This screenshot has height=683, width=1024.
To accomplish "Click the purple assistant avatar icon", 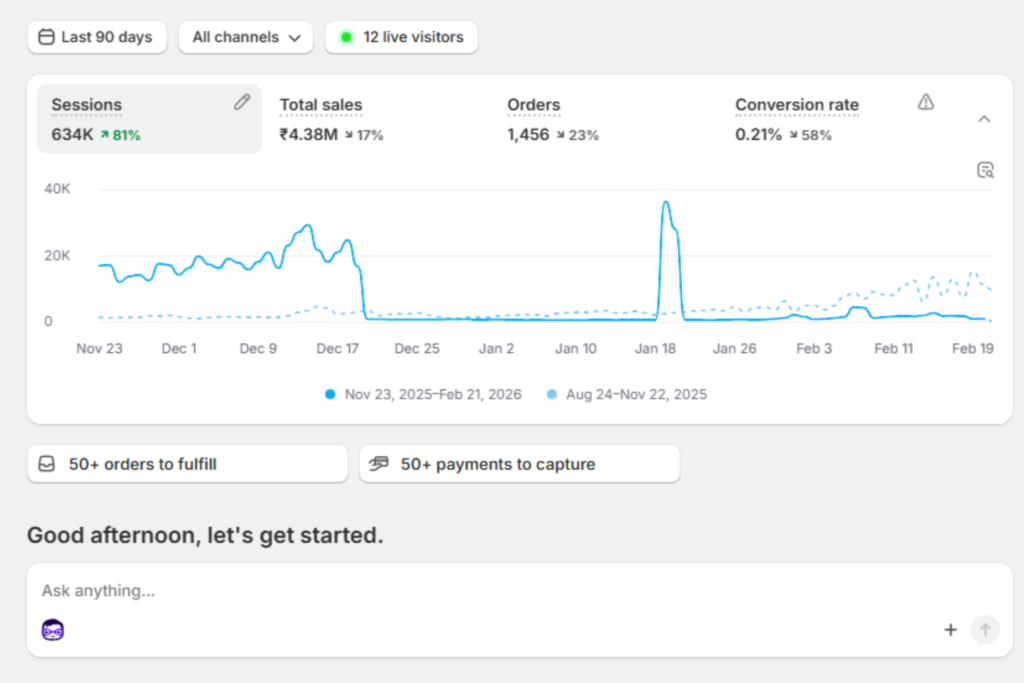I will tap(53, 630).
